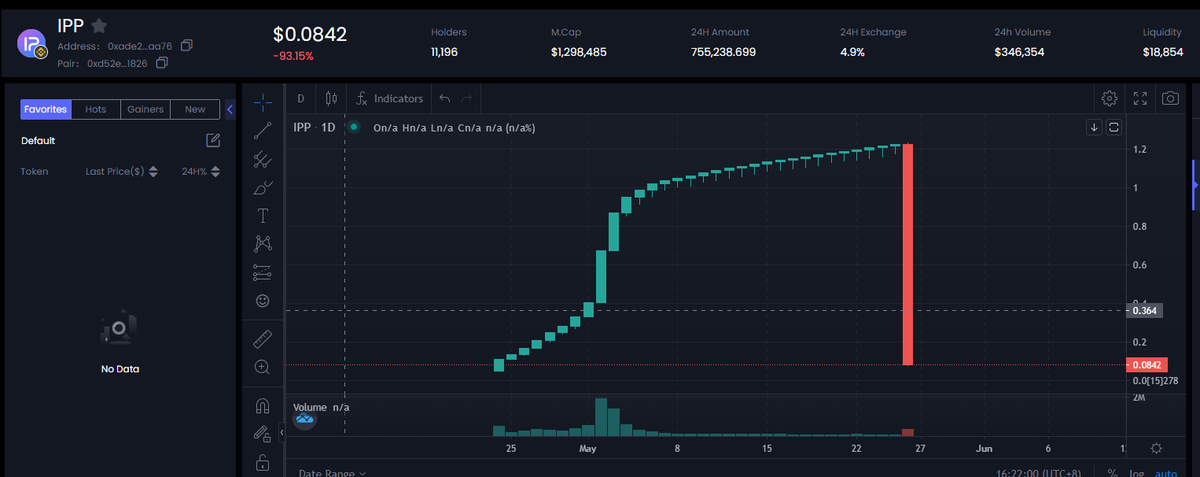The height and width of the screenshot is (477, 1200).
Task: Open the Indicators dialog
Action: pyautogui.click(x=391, y=99)
